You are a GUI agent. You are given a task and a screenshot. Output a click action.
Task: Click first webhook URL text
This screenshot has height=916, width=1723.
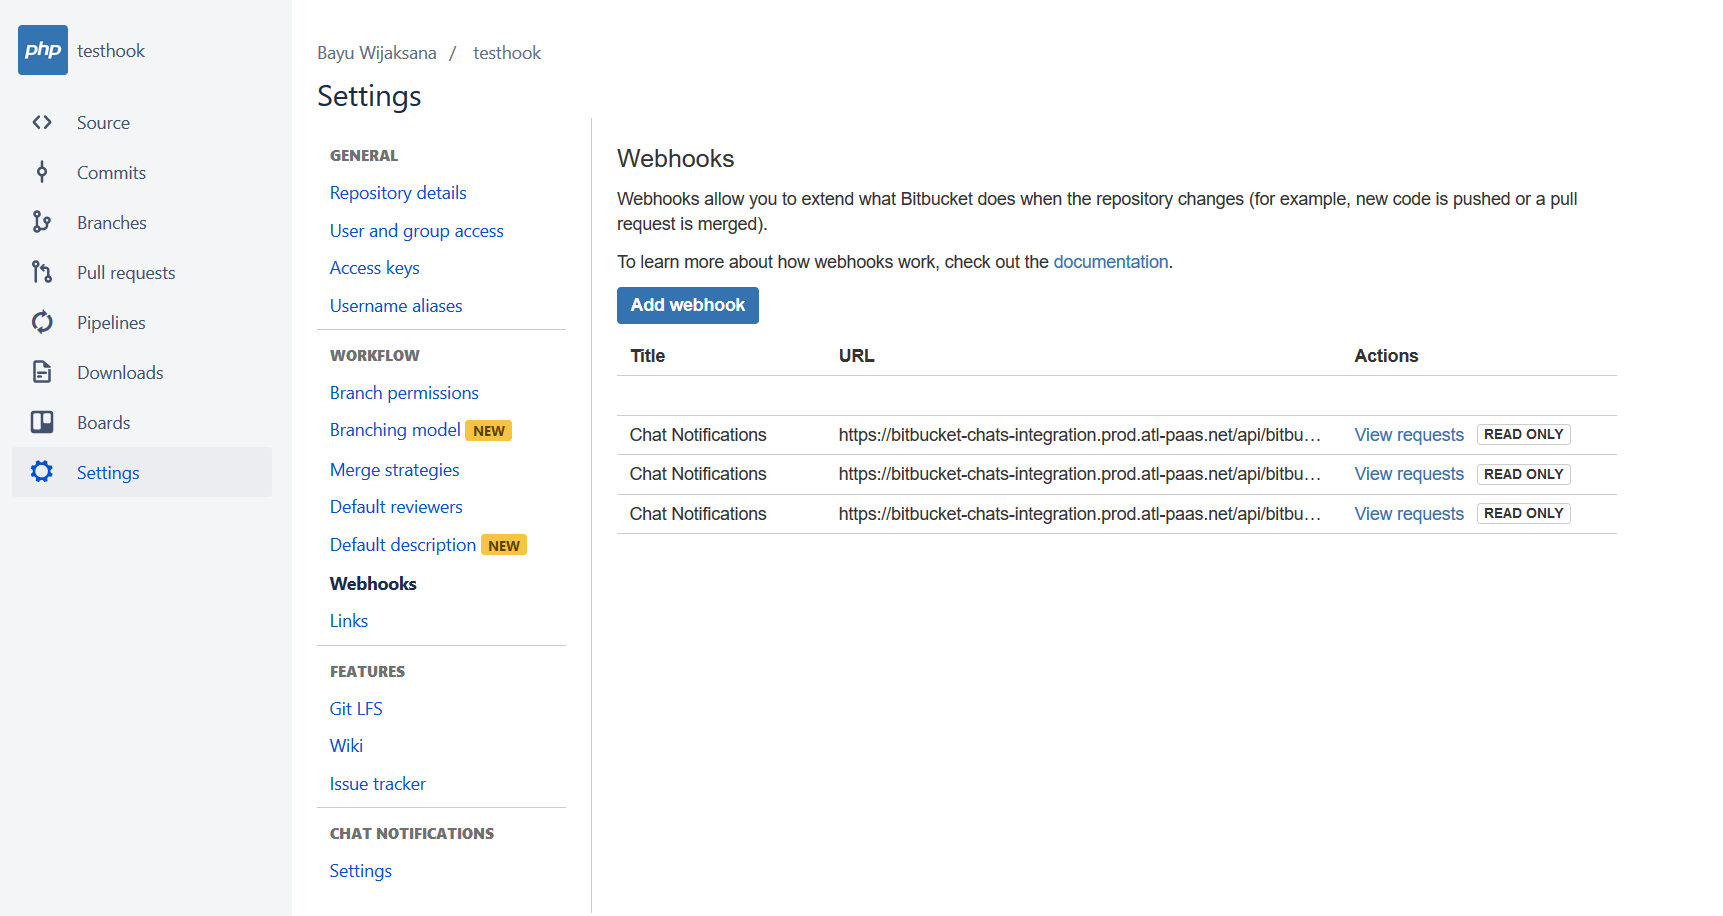click(1080, 435)
